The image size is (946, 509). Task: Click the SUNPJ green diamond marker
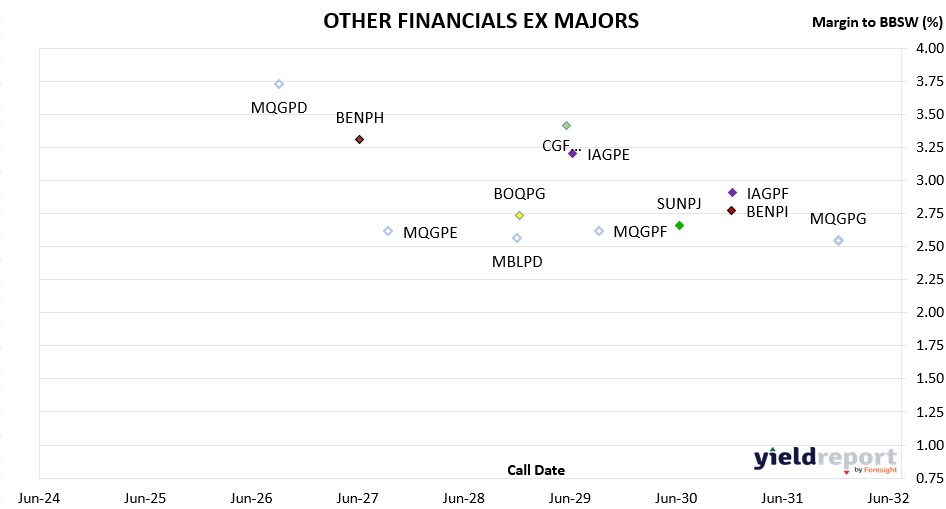point(679,226)
